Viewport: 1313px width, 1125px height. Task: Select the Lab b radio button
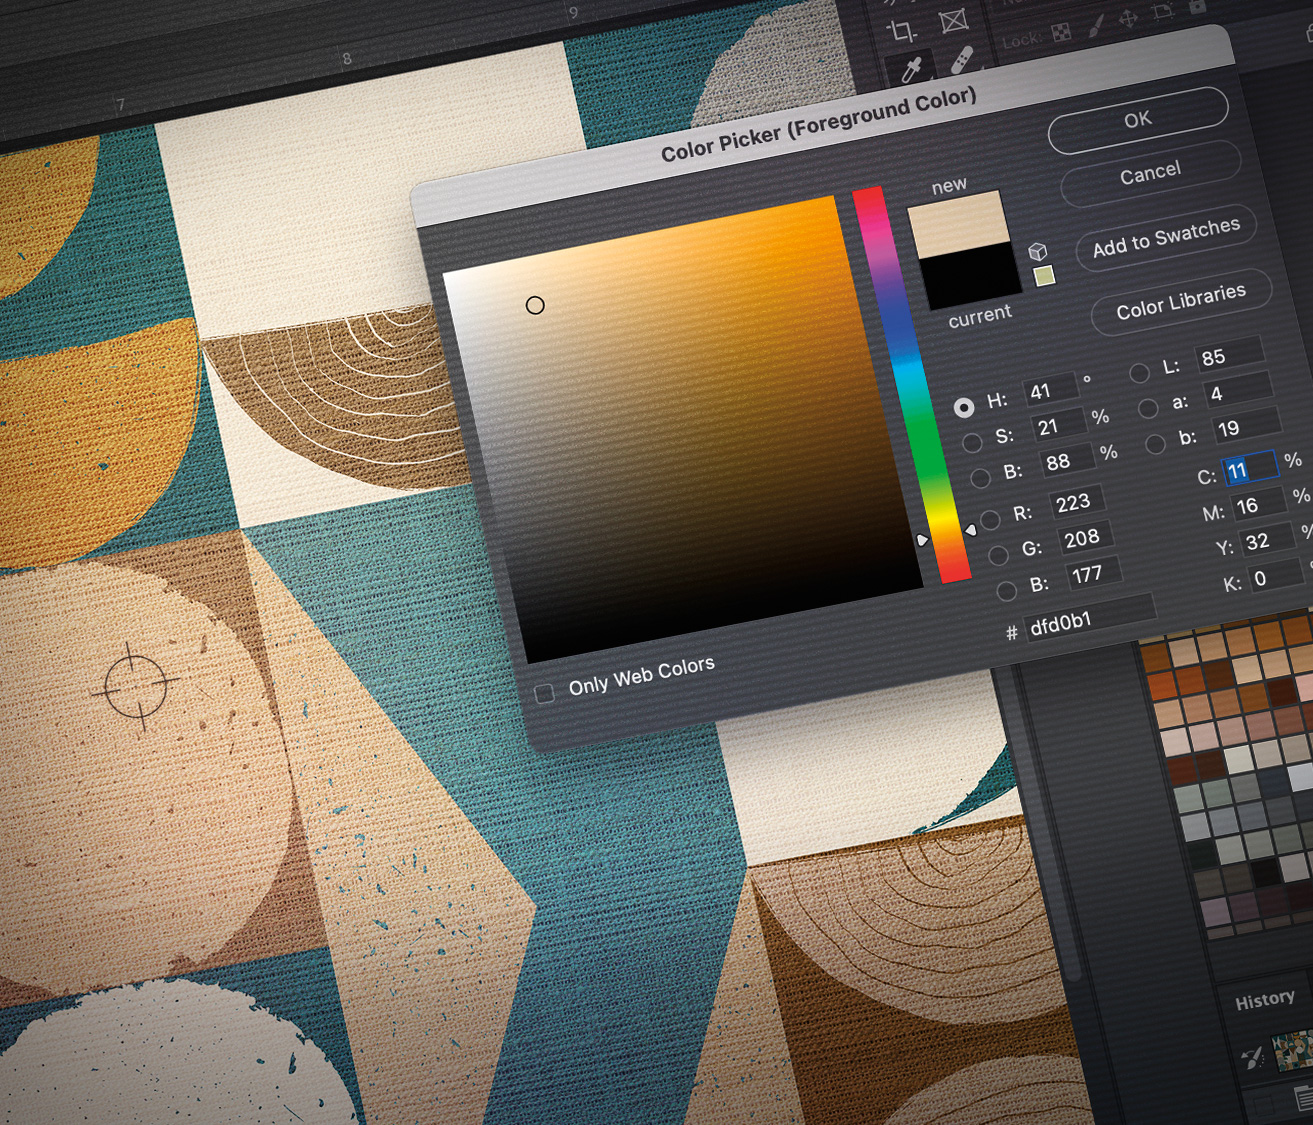point(1156,443)
